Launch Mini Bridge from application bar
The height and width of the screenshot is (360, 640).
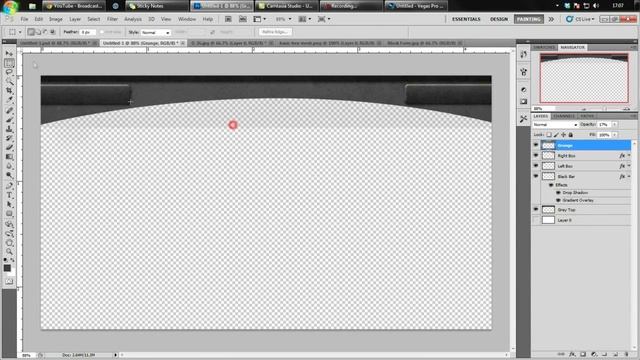pos(242,19)
